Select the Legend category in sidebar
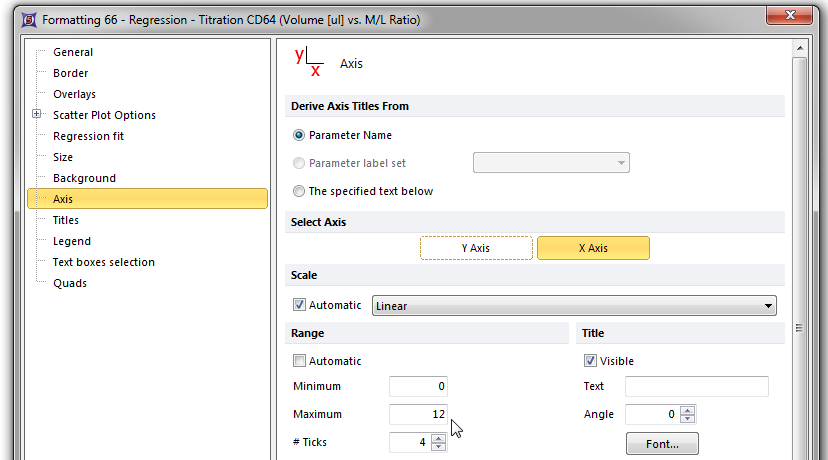The image size is (828, 460). click(x=72, y=241)
